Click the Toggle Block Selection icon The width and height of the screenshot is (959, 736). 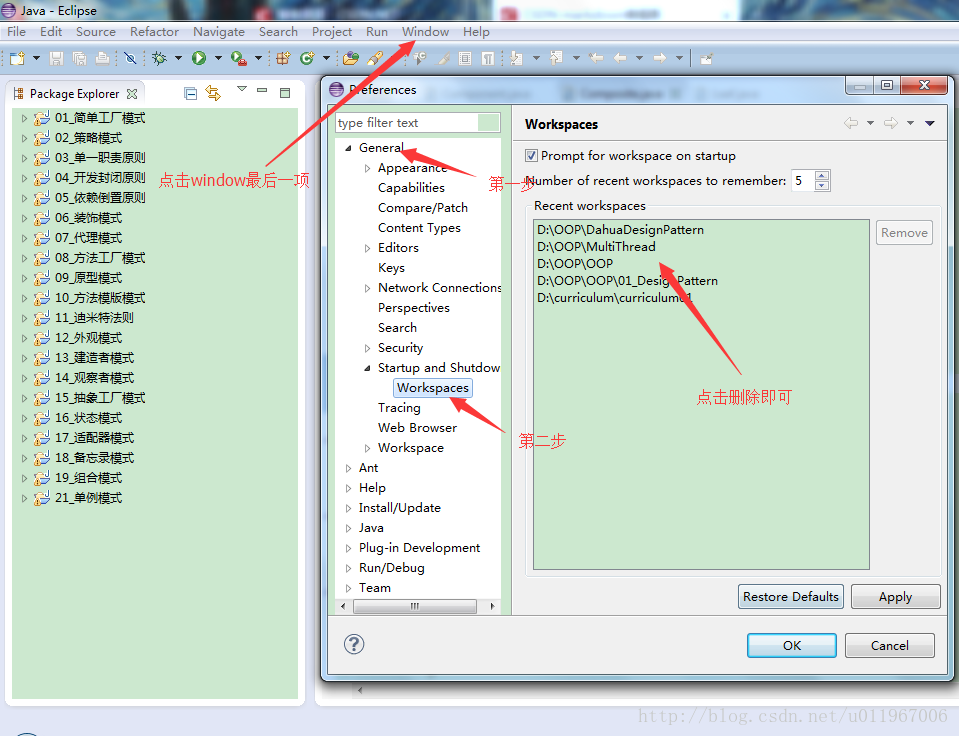click(465, 58)
